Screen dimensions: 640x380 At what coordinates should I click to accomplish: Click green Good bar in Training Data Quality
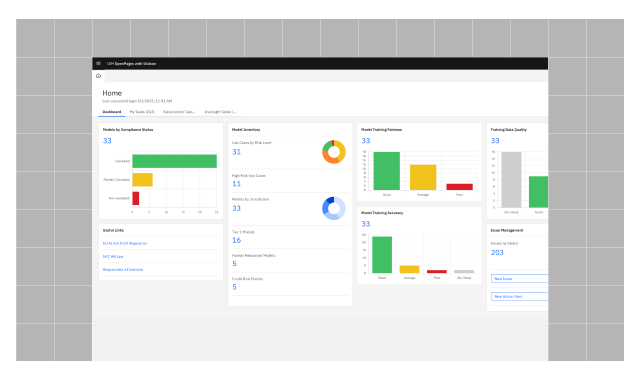pos(538,192)
